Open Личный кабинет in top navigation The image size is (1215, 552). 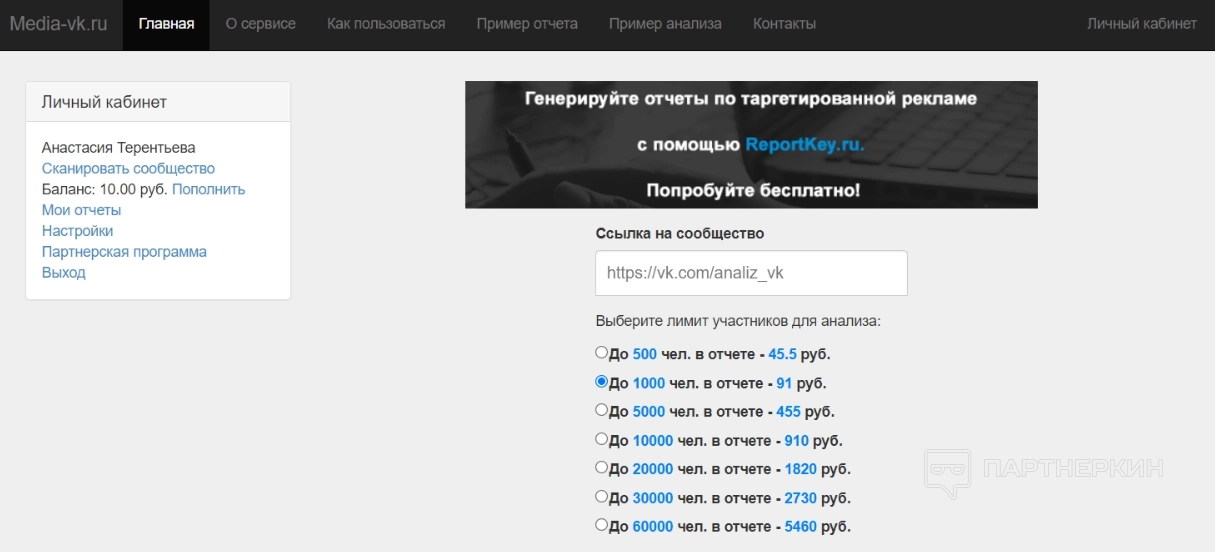(1141, 24)
